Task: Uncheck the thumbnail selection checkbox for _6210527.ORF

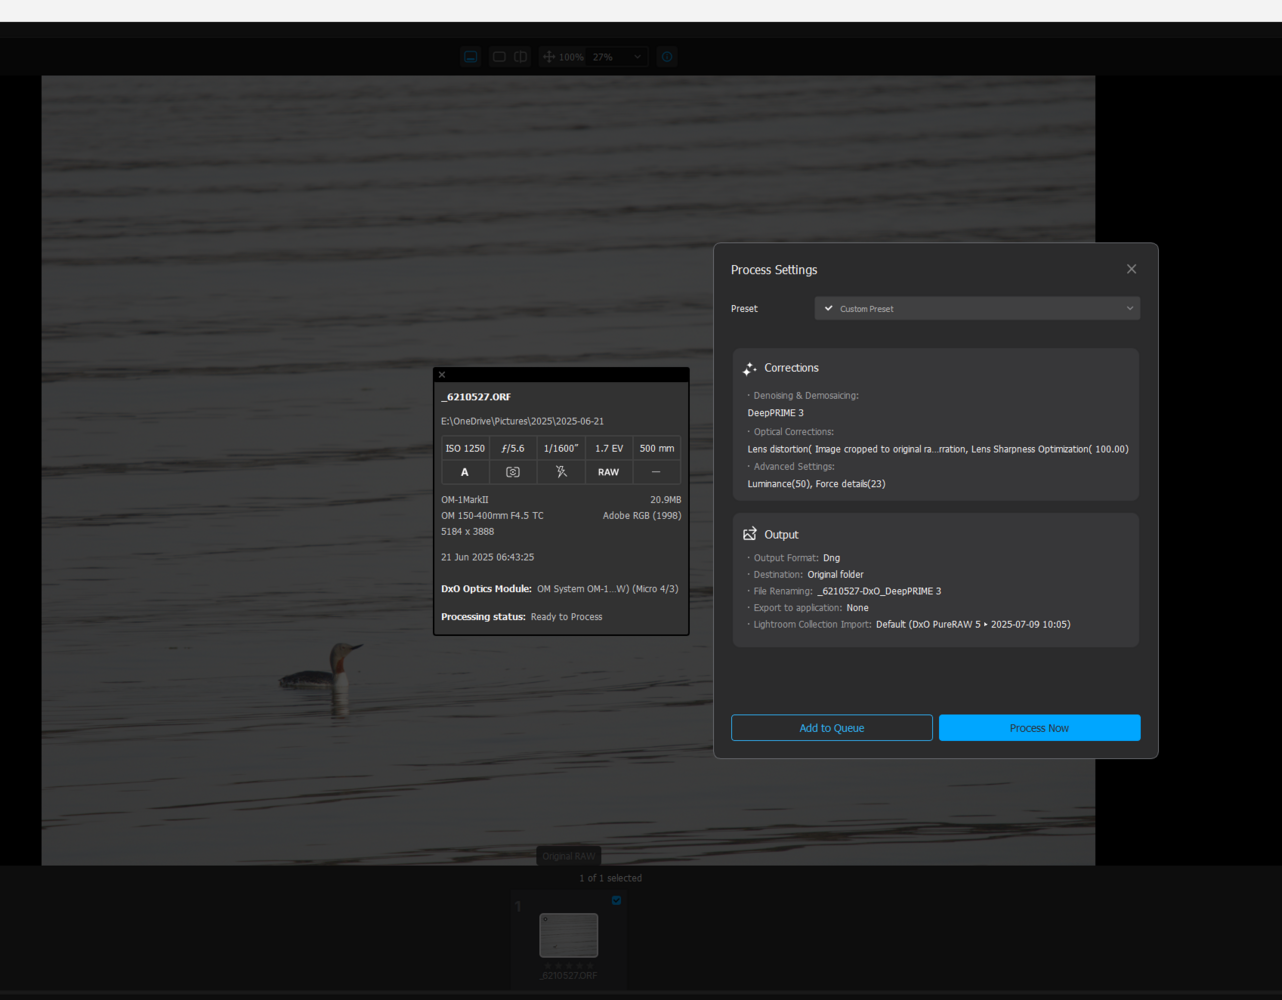Action: pos(616,900)
